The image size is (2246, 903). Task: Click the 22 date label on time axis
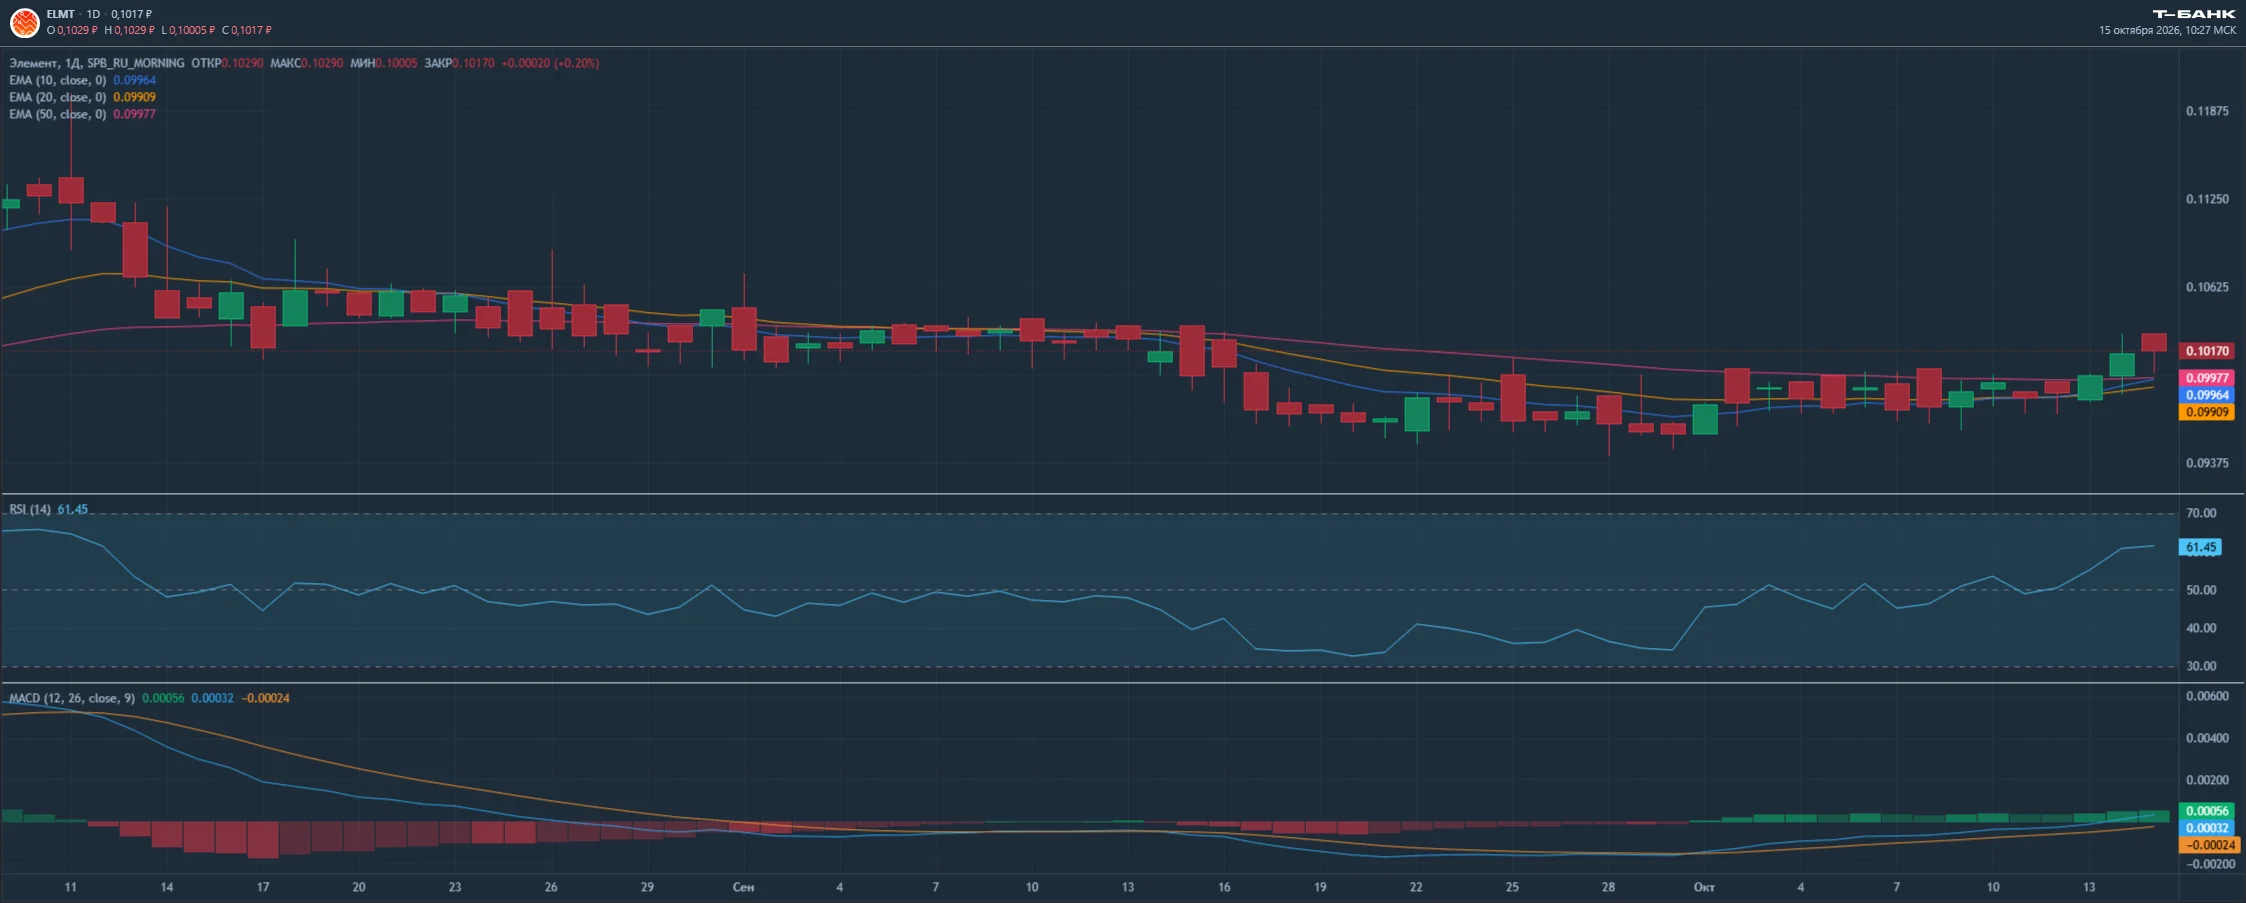[1416, 887]
